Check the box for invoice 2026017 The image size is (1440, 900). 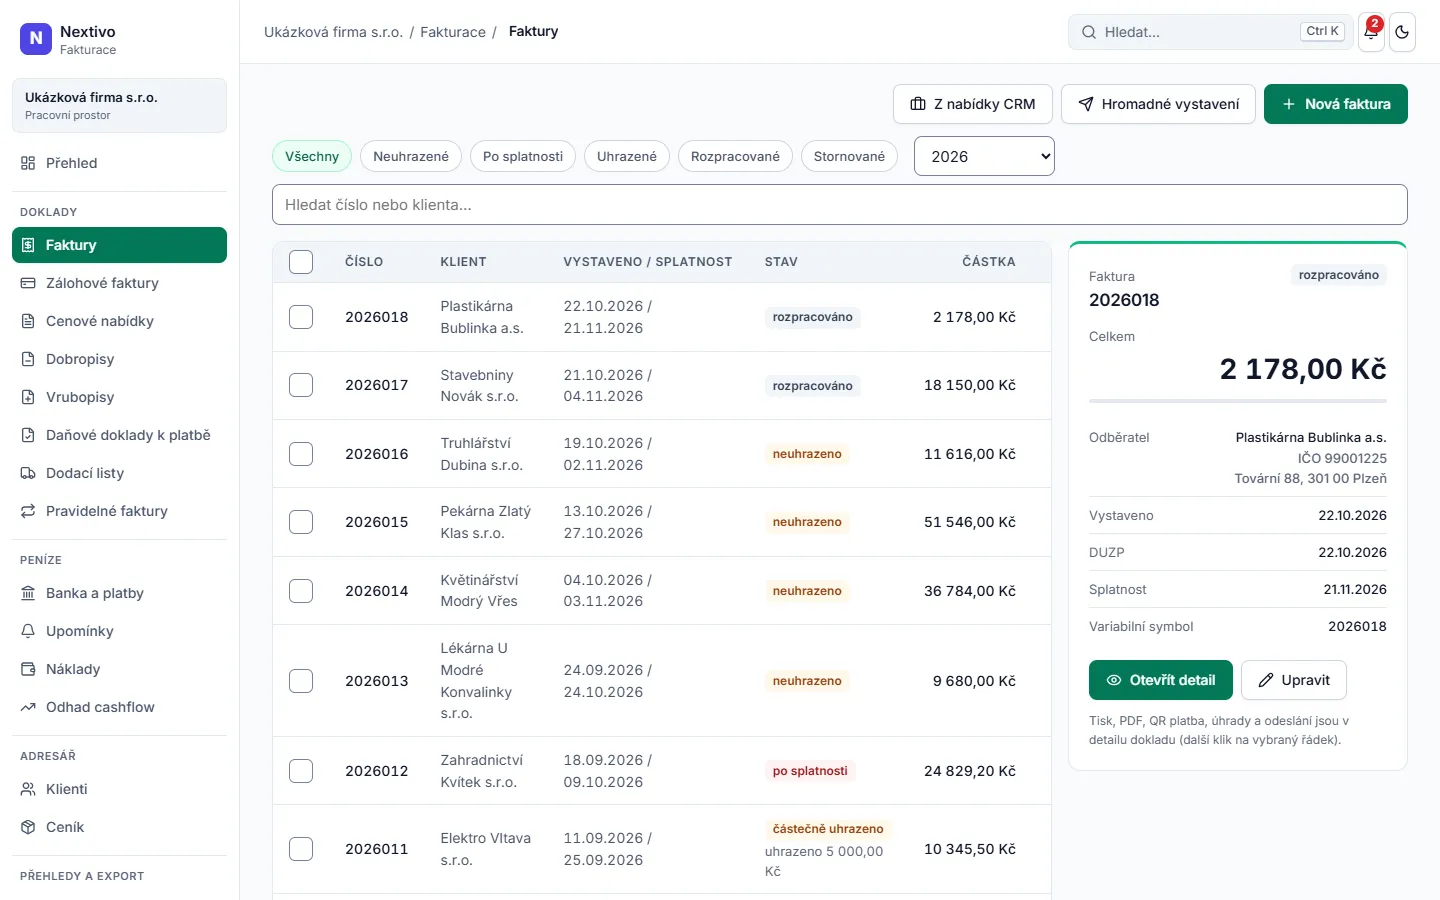tap(301, 385)
